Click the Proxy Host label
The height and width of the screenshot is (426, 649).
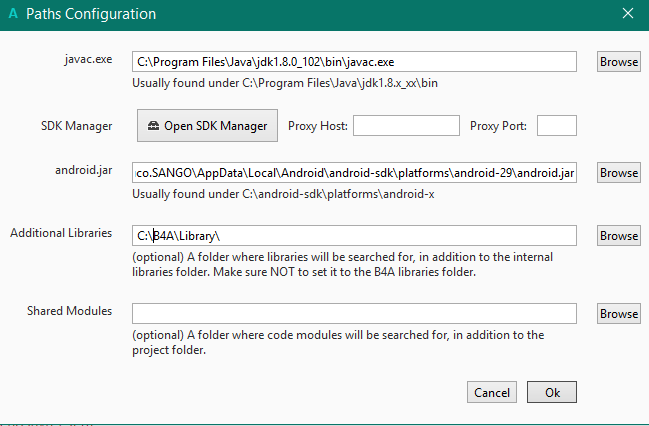point(316,126)
